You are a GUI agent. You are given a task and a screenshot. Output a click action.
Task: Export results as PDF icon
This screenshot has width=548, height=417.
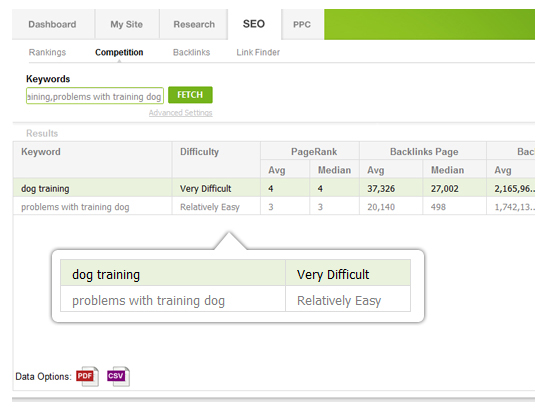(x=87, y=376)
